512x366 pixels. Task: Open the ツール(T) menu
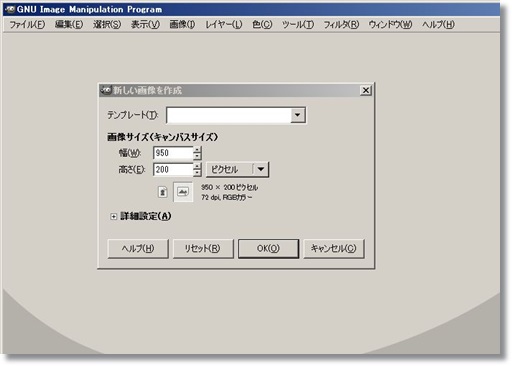coord(298,24)
